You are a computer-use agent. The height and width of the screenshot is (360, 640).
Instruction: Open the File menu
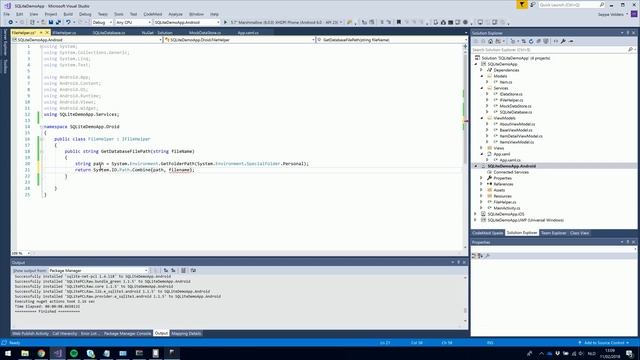[7, 14]
